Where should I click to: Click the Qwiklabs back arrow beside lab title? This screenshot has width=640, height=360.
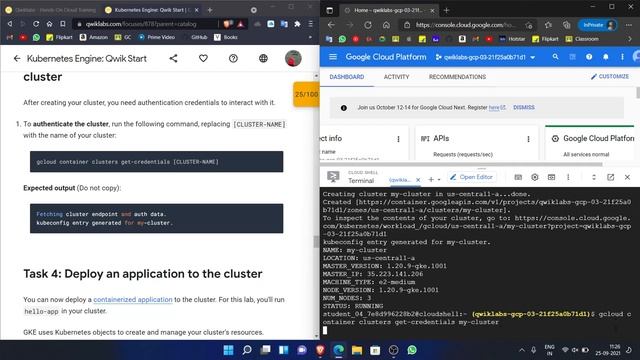coord(17,59)
